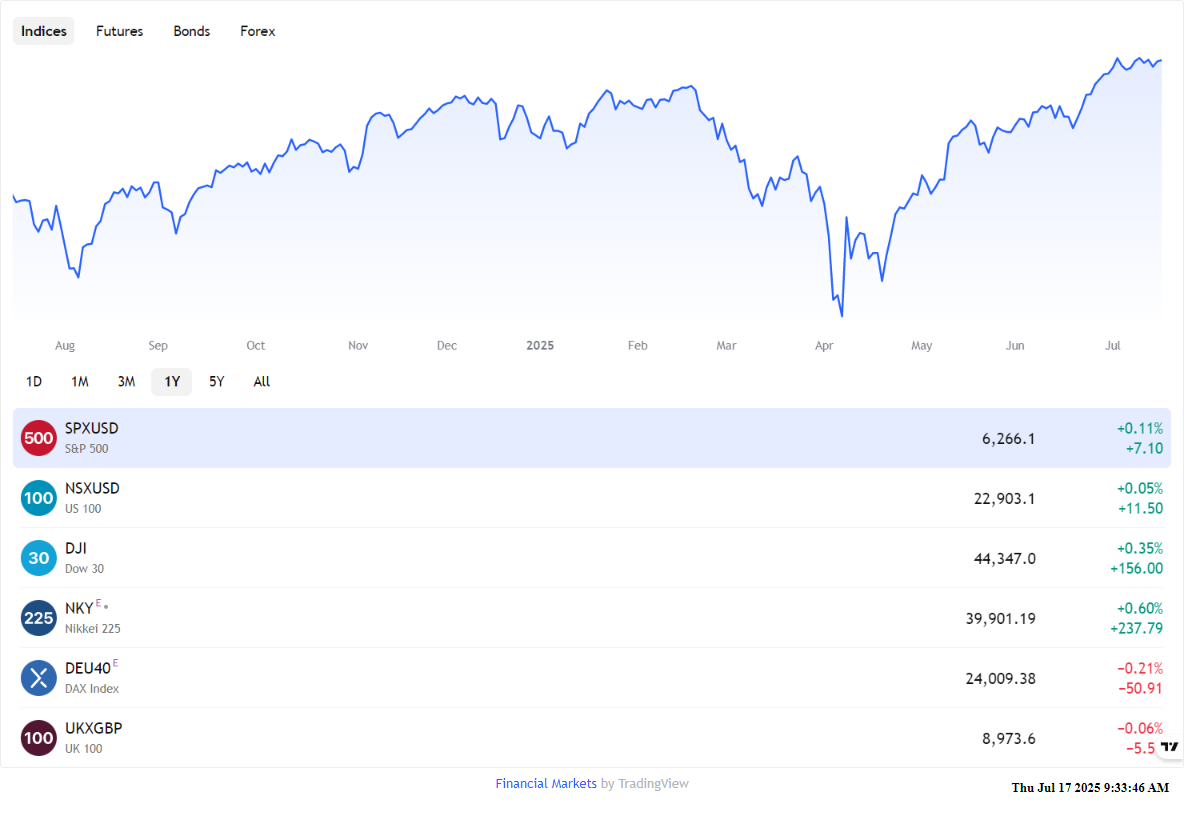
Task: Click the April low on the chart line
Action: tap(841, 315)
